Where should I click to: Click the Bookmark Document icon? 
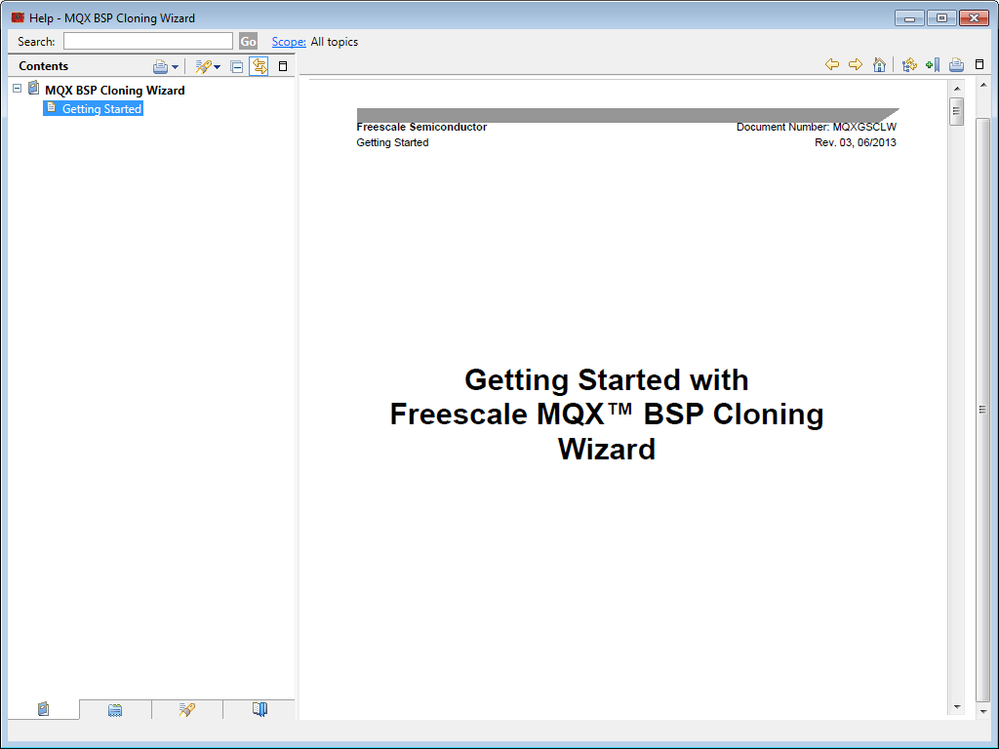(x=933, y=64)
